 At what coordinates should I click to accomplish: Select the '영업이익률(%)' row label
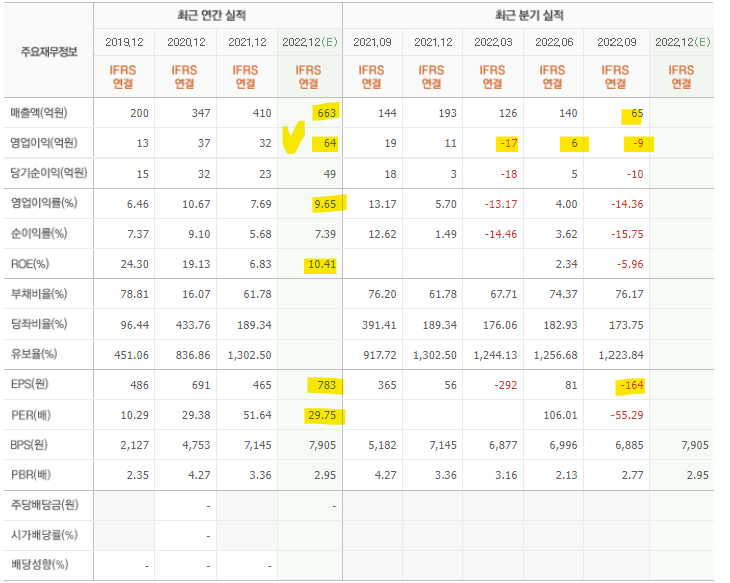coord(44,203)
